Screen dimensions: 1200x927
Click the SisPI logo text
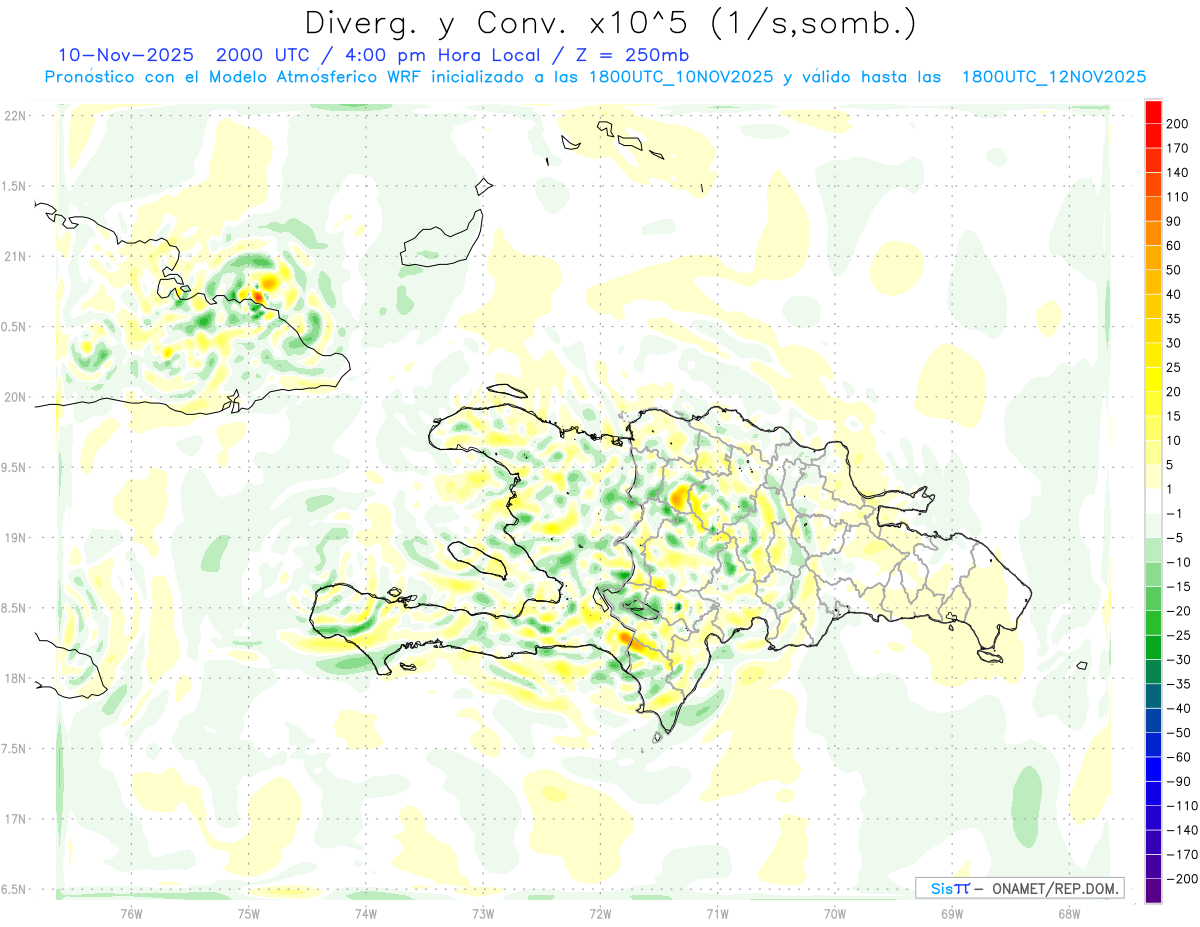coord(949,888)
